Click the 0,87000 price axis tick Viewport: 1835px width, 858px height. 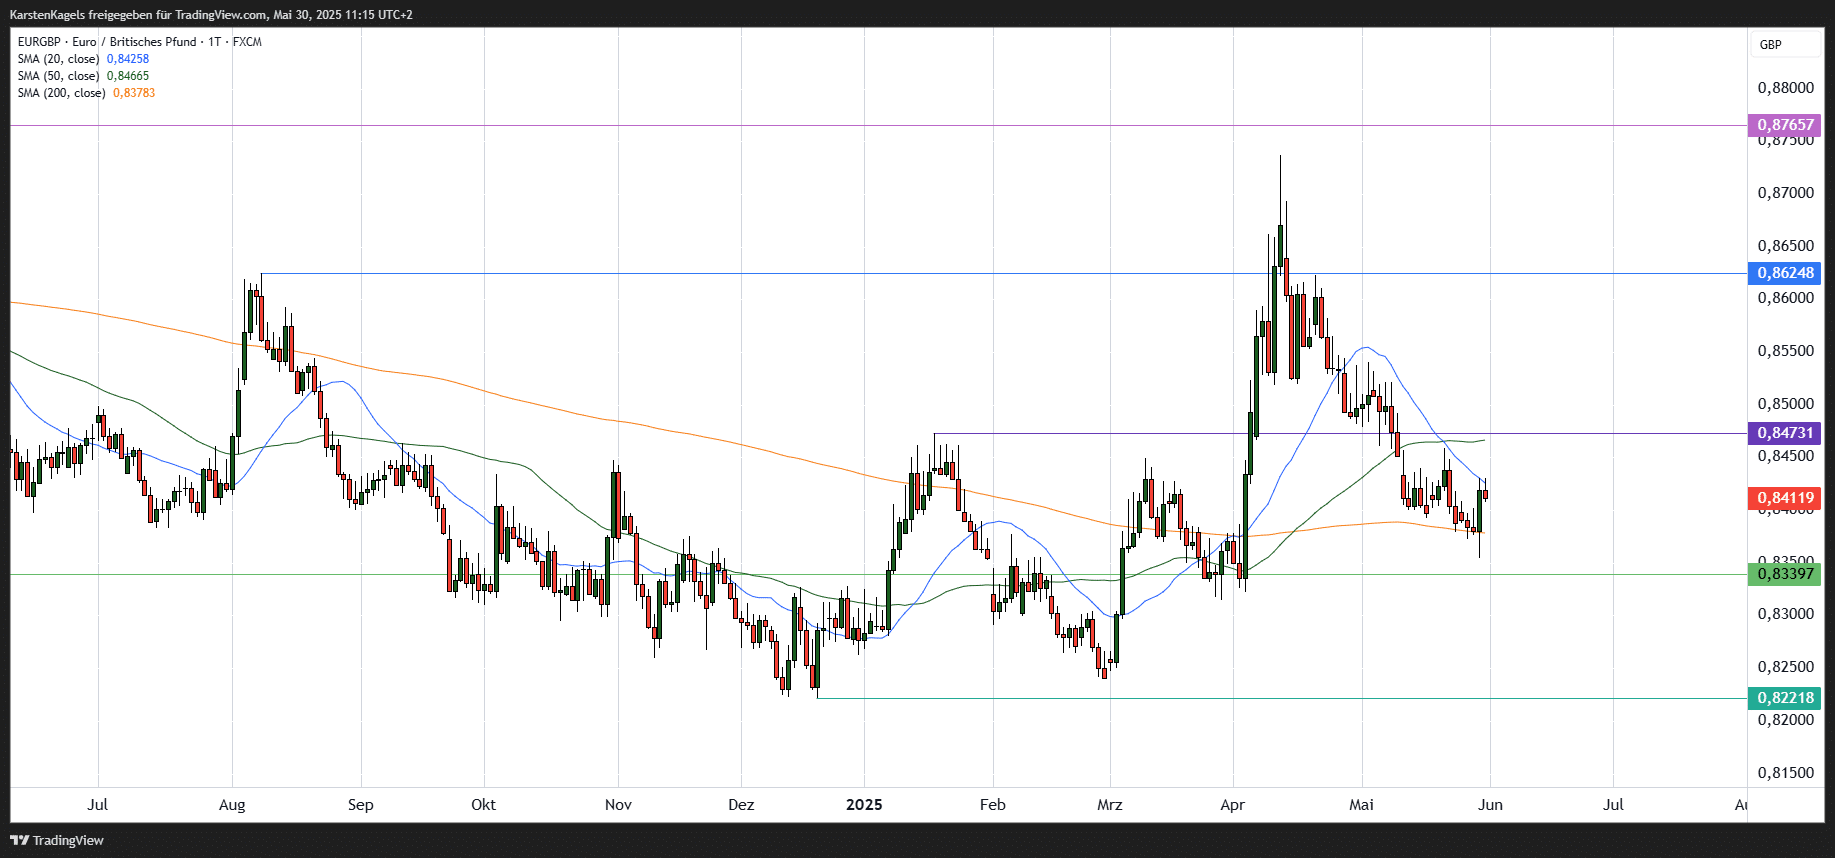click(1785, 193)
